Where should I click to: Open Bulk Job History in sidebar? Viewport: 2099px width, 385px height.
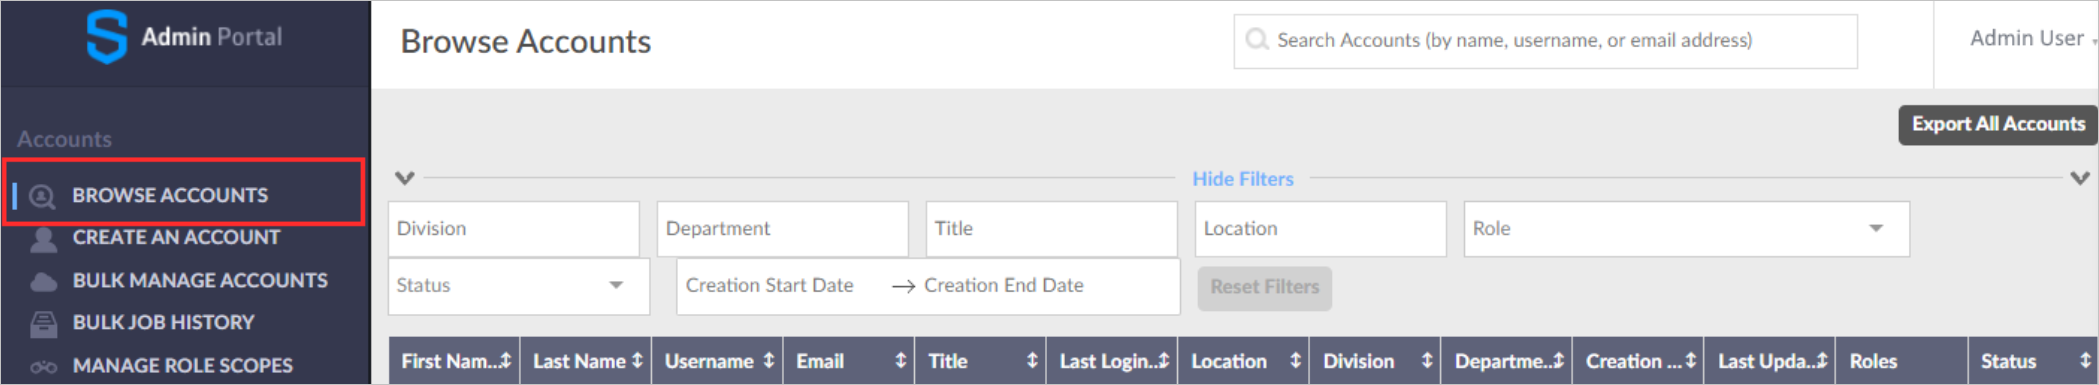tap(164, 323)
